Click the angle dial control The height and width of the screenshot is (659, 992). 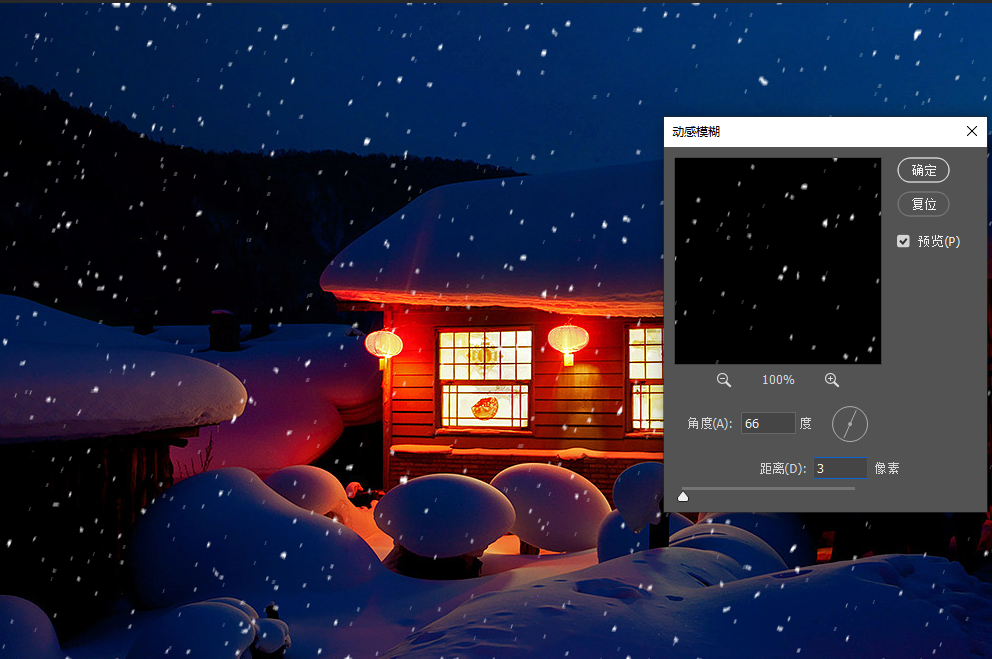pyautogui.click(x=850, y=424)
